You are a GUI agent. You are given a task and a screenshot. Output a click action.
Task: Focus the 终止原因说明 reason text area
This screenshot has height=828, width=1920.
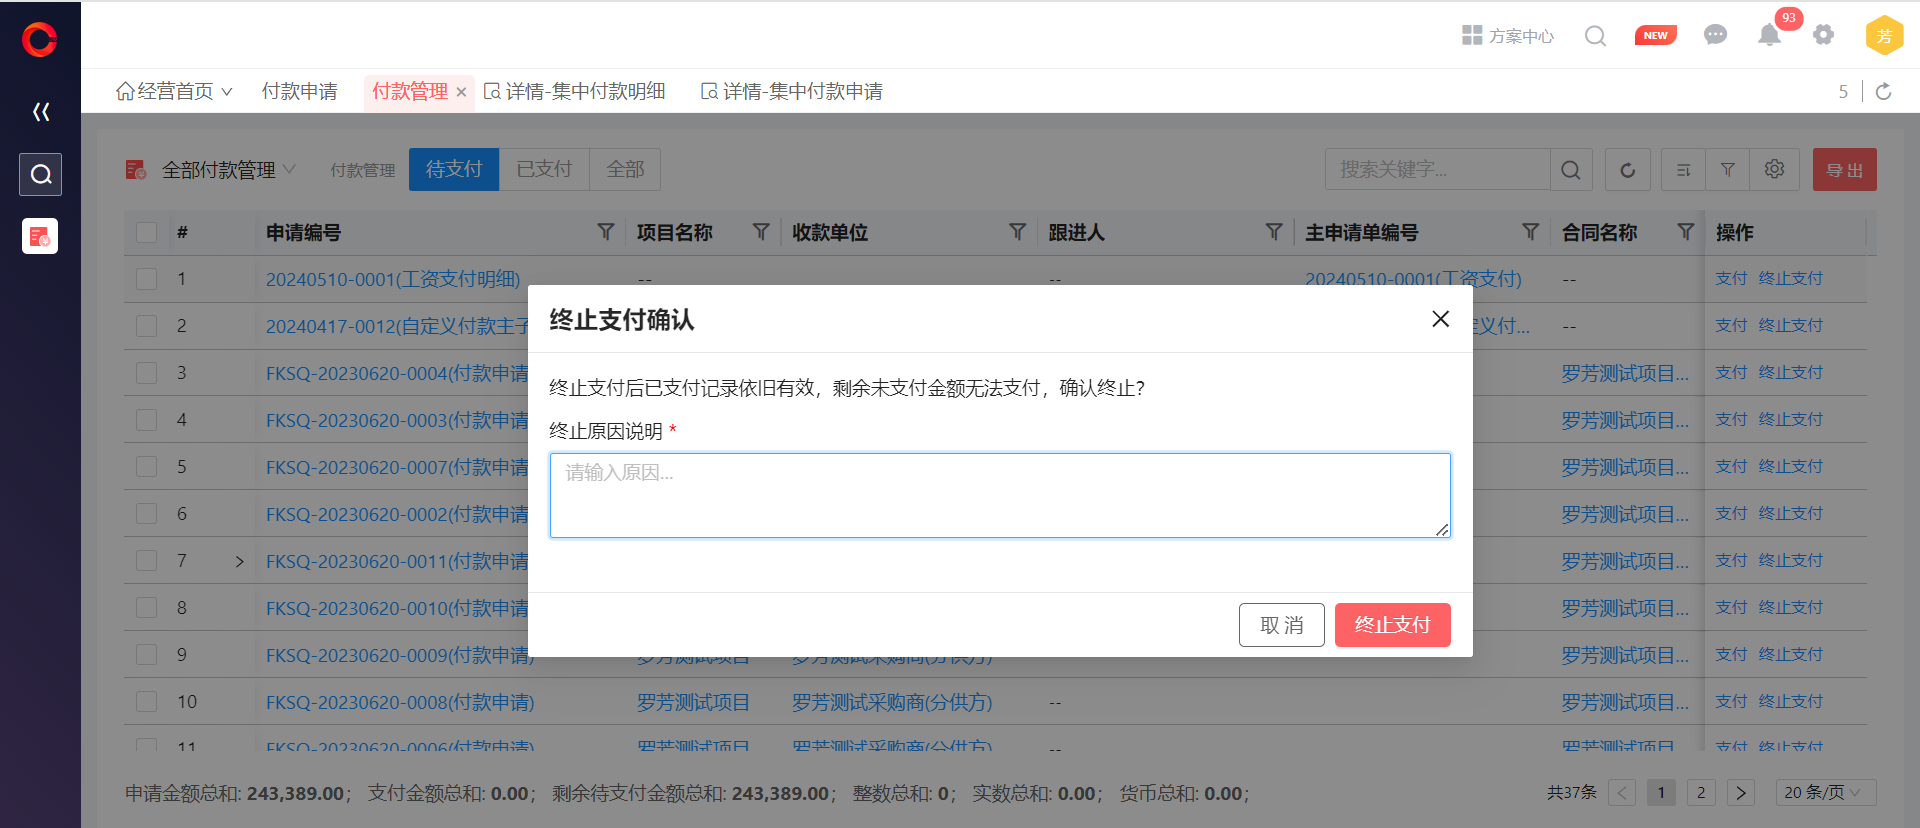(999, 495)
